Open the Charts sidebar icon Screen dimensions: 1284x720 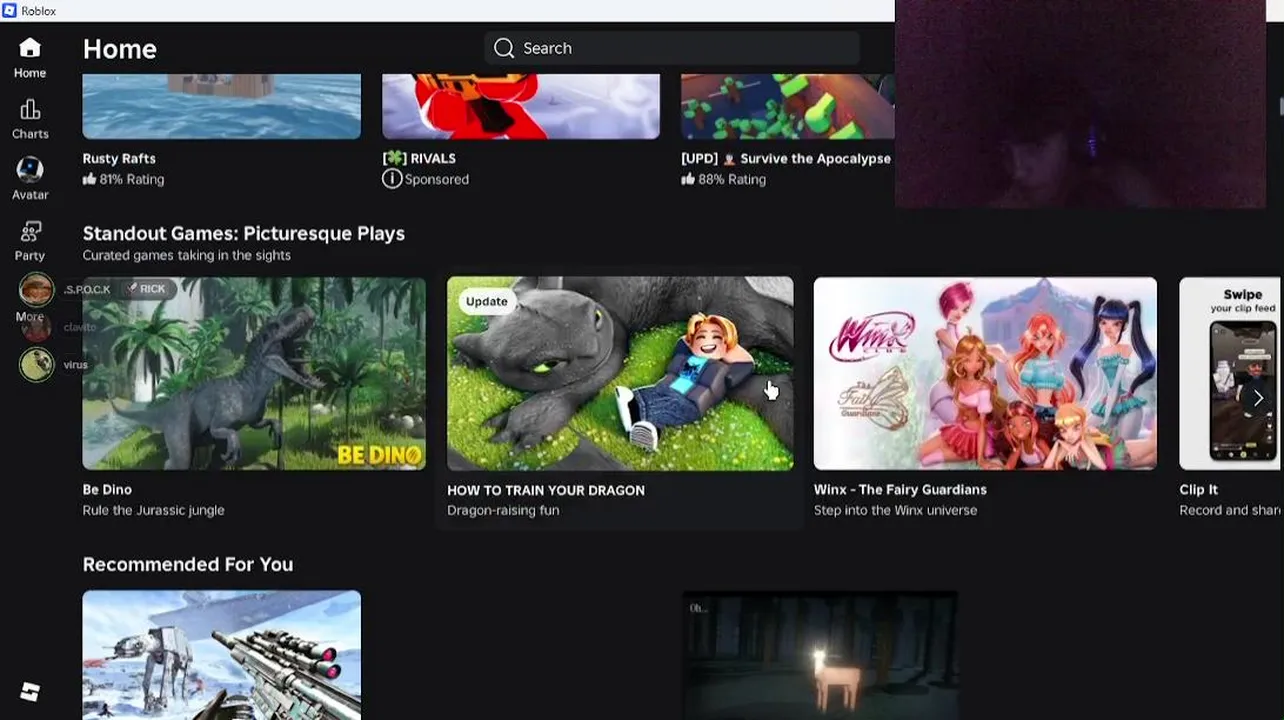[x=30, y=109]
